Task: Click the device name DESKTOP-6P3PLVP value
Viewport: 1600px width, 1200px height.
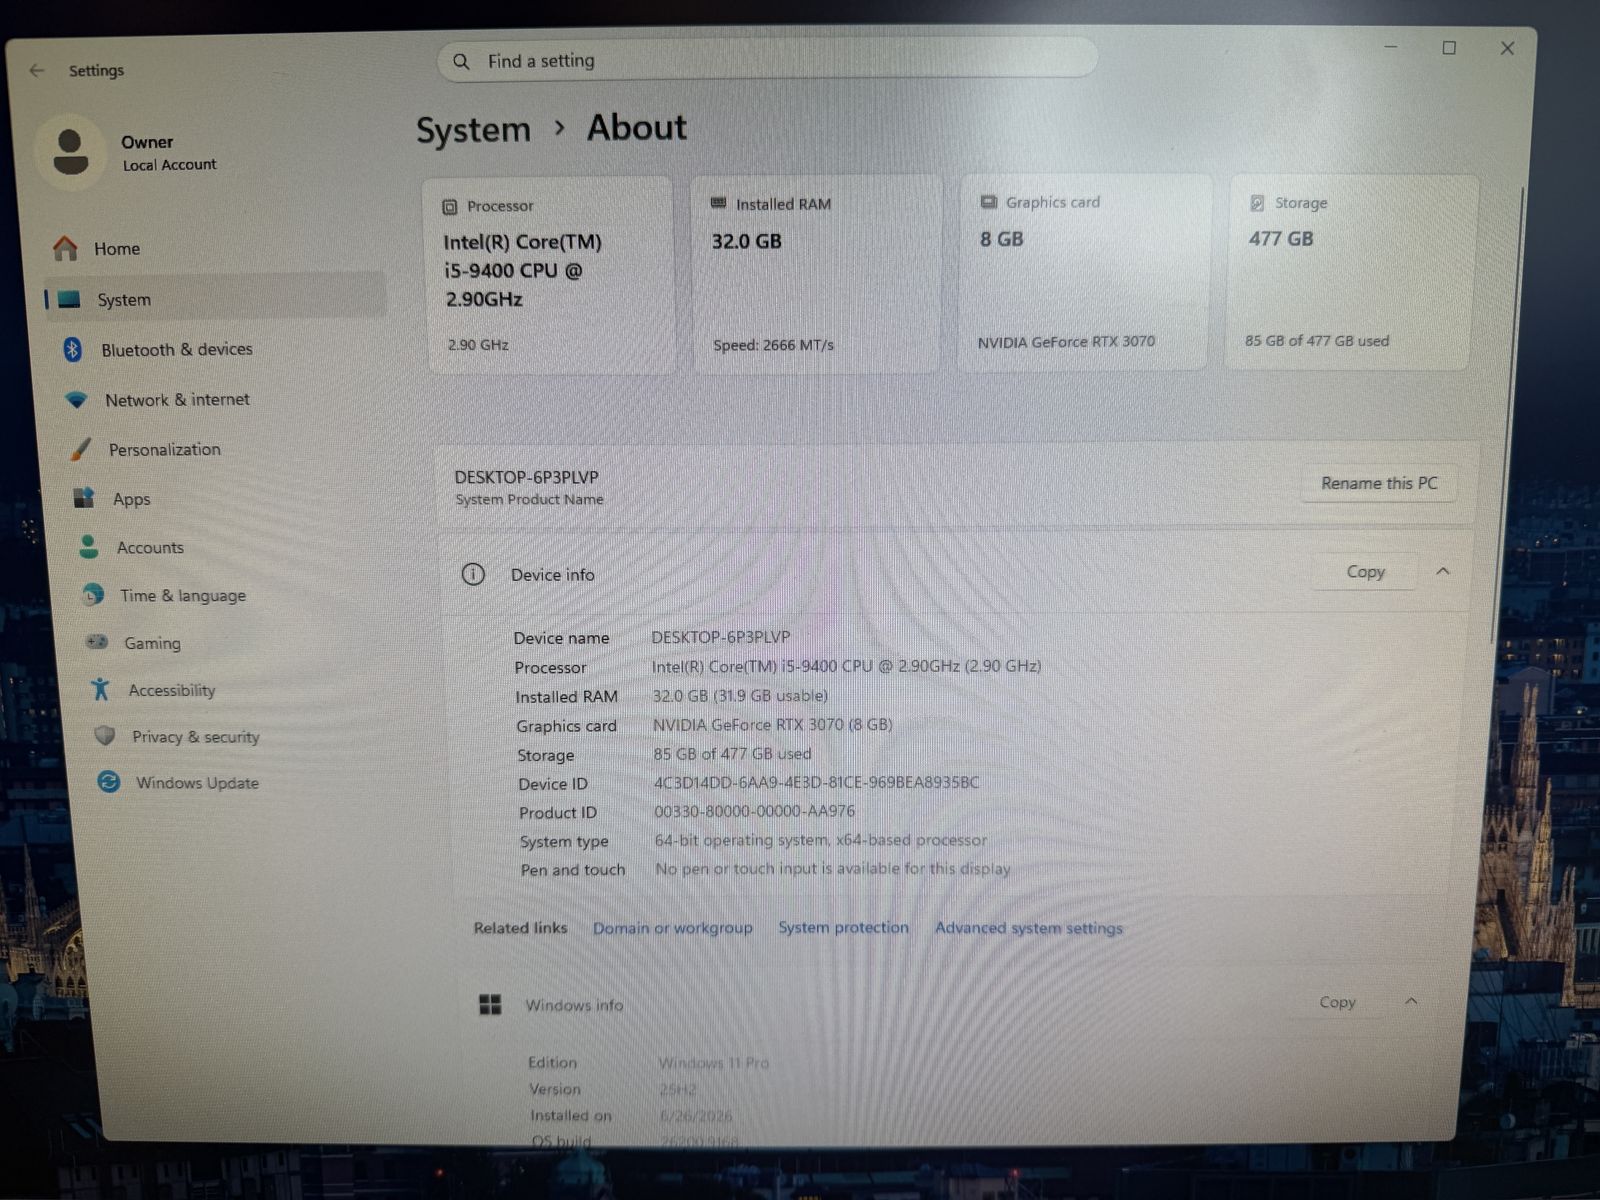Action: coord(720,637)
